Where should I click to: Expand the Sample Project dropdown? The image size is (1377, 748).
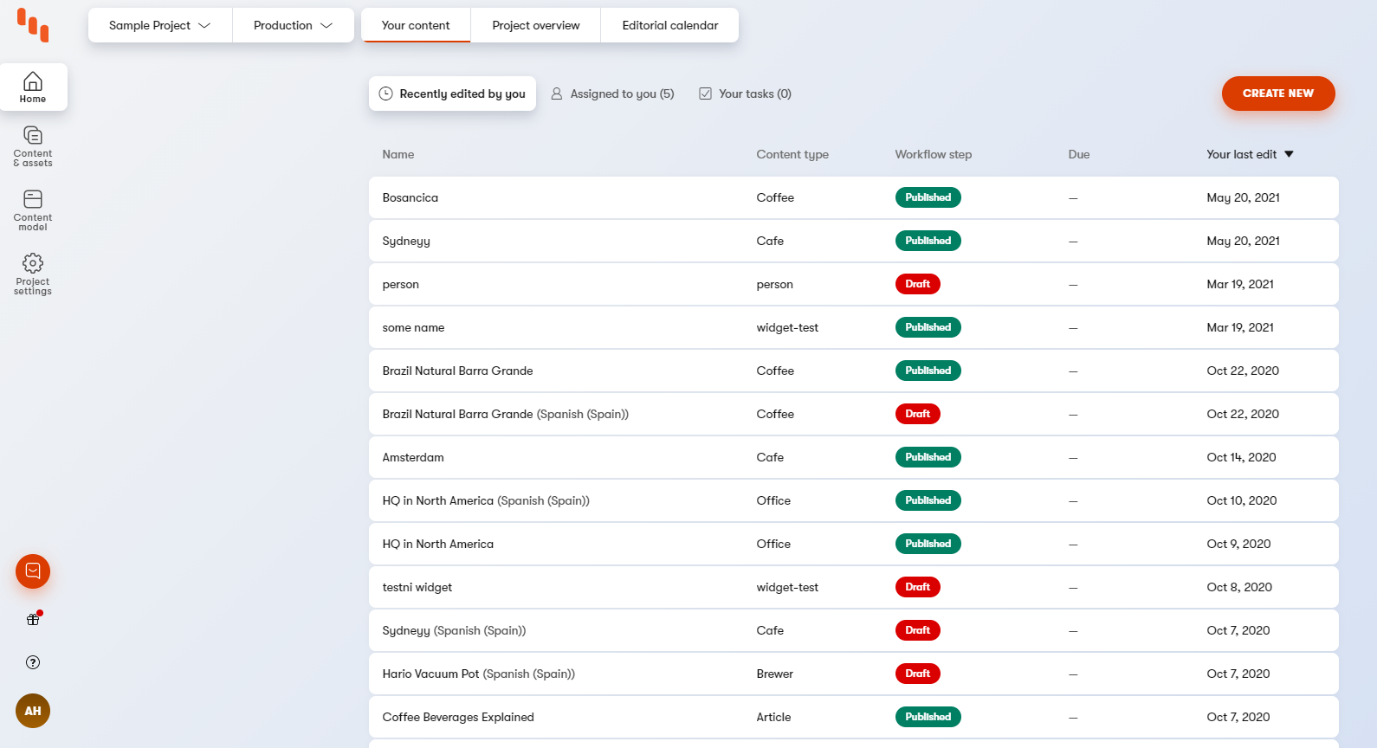(x=160, y=26)
